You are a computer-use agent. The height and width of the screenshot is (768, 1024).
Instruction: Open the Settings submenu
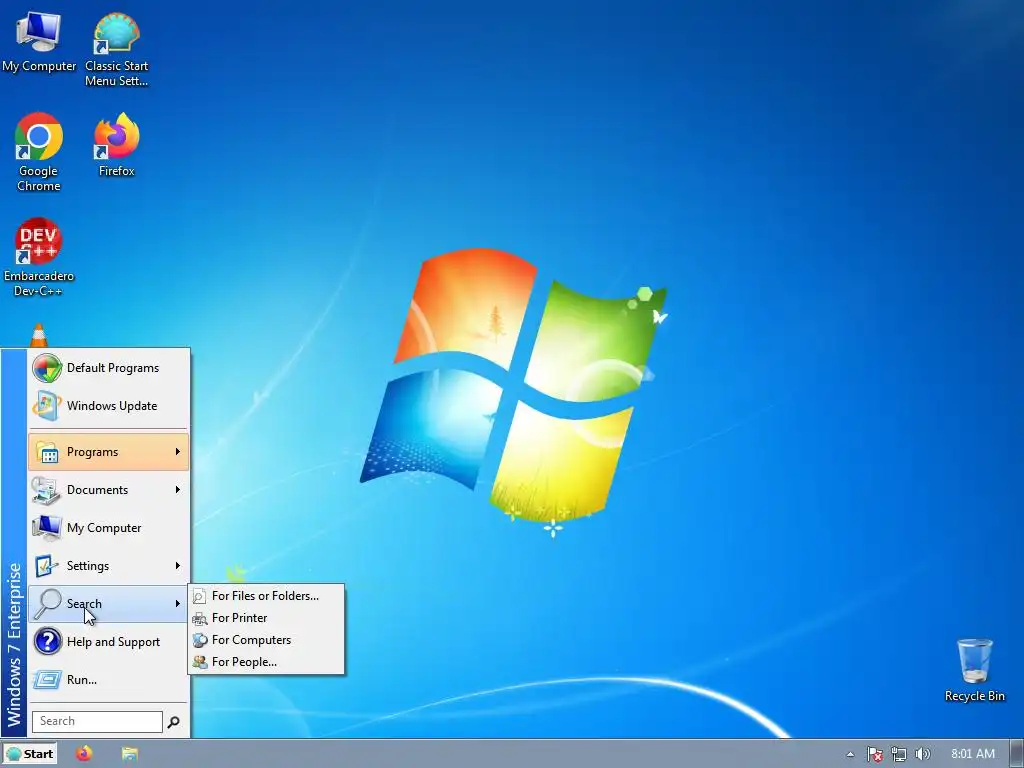click(108, 566)
